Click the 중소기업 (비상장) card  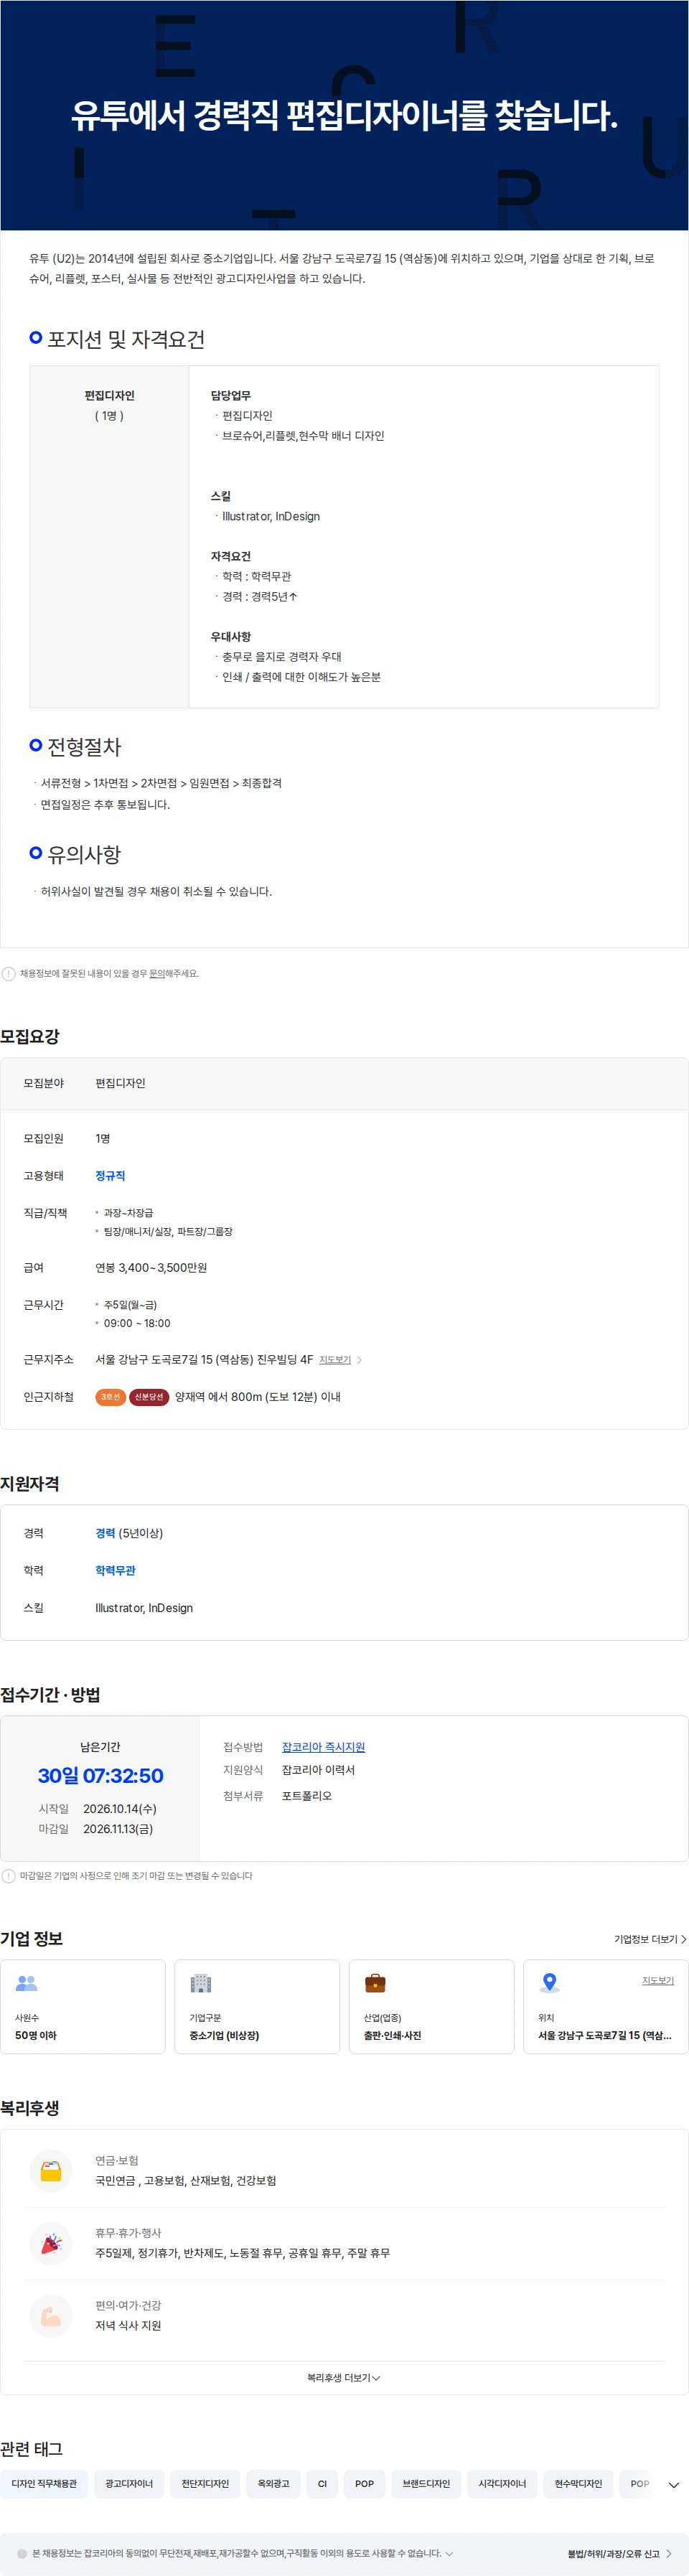click(x=257, y=2006)
